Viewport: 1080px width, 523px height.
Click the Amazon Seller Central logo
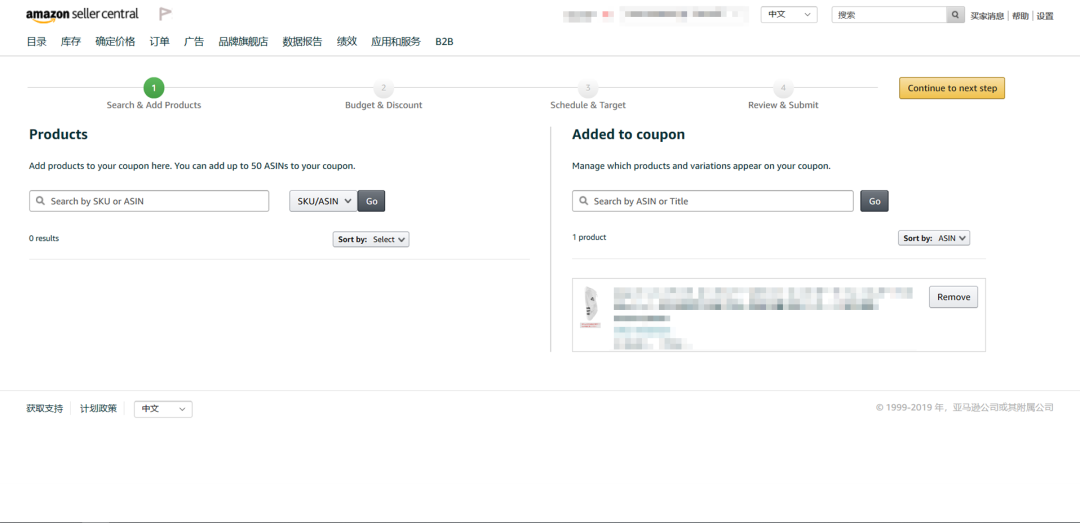[x=82, y=15]
